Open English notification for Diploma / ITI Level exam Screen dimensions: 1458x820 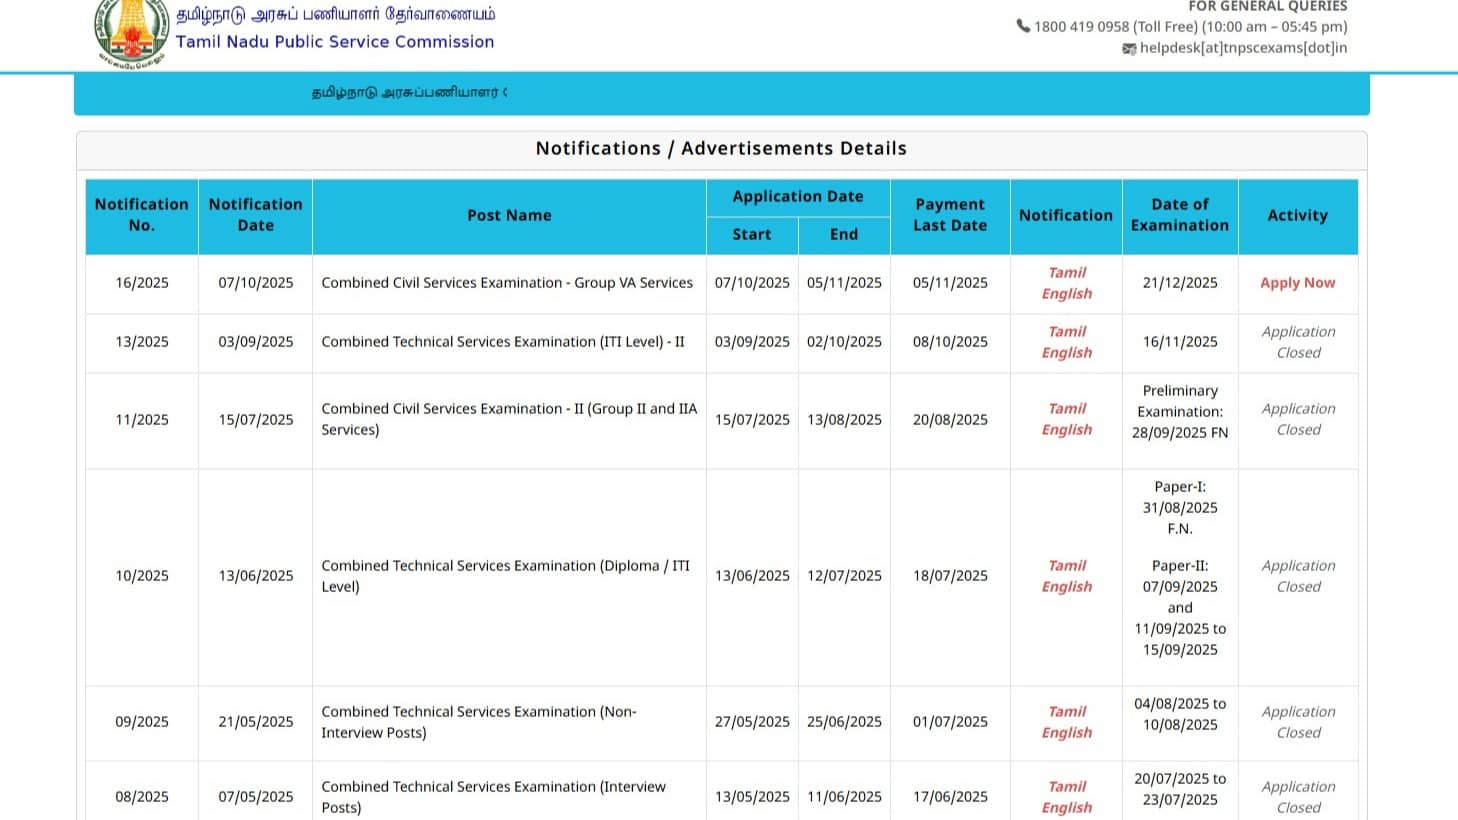pos(1066,587)
